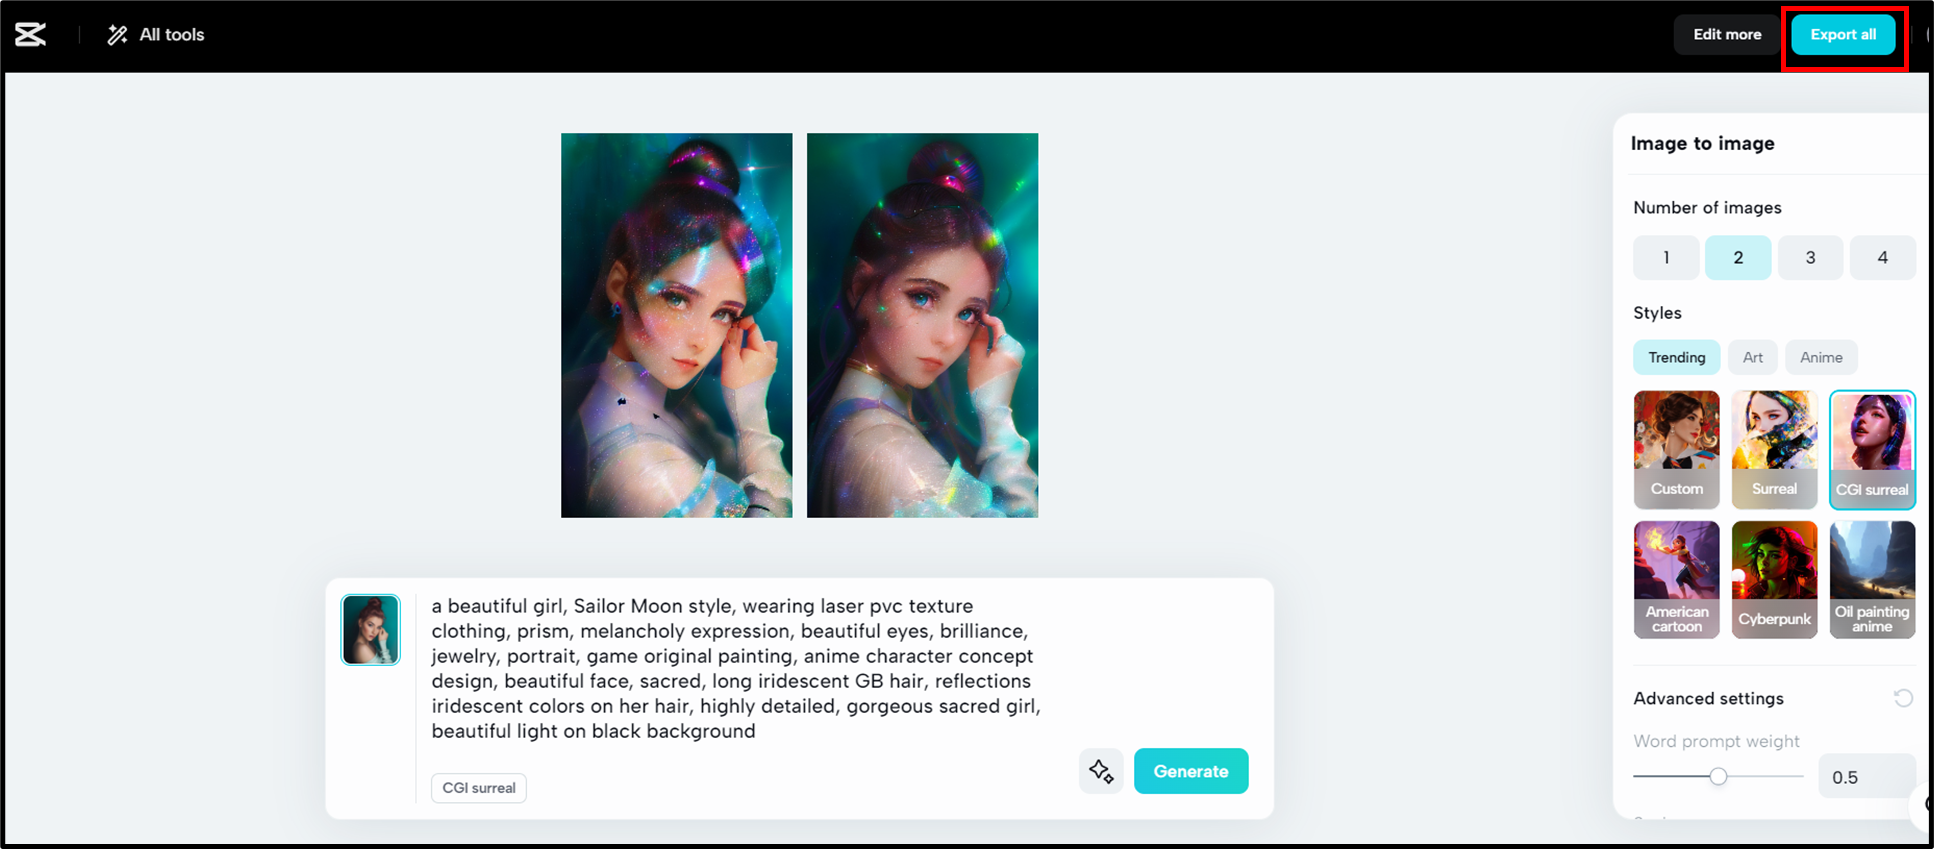Image resolution: width=1934 pixels, height=849 pixels.
Task: Choose the Surreal style
Action: pyautogui.click(x=1774, y=449)
